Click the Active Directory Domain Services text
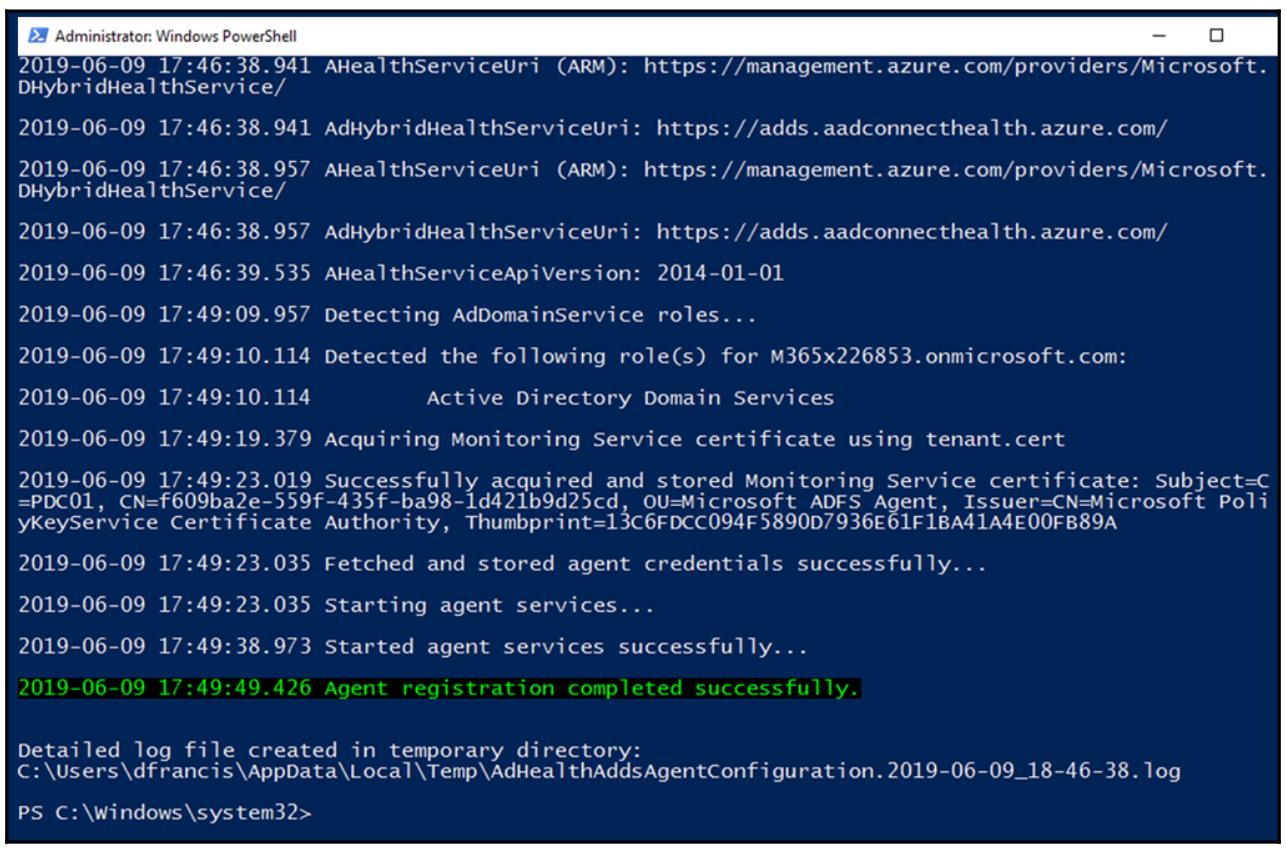The image size is (1286, 848). pyautogui.click(x=630, y=398)
